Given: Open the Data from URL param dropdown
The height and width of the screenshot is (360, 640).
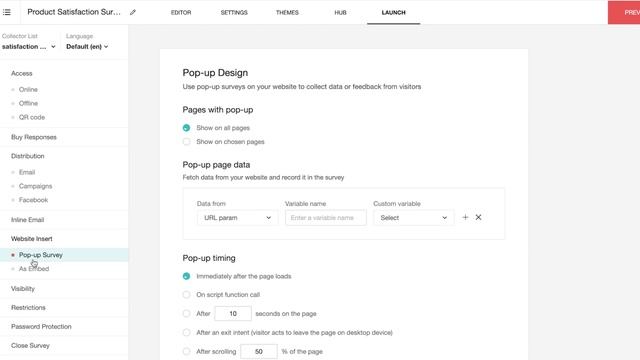Looking at the screenshot, I should (237, 218).
